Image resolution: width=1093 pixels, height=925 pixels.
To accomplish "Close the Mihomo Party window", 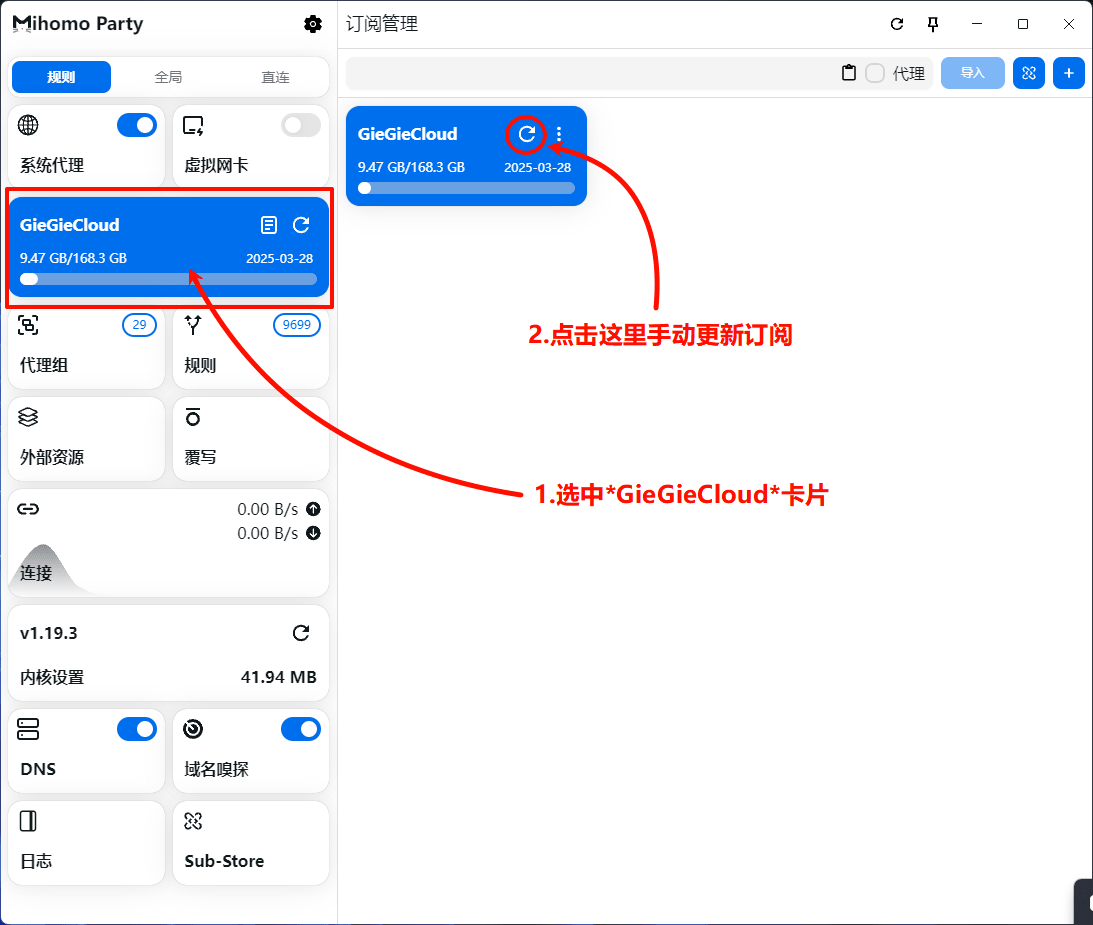I will coord(1069,24).
